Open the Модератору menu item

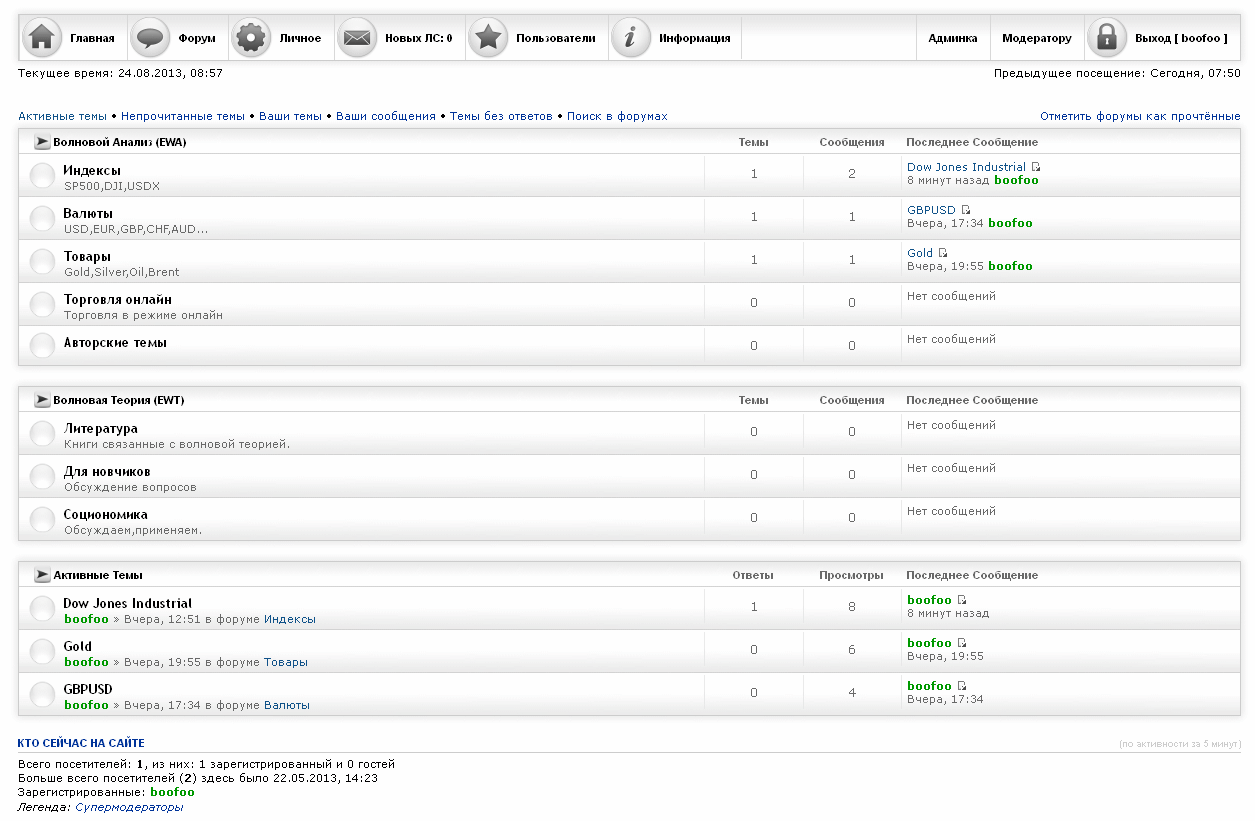point(1036,38)
